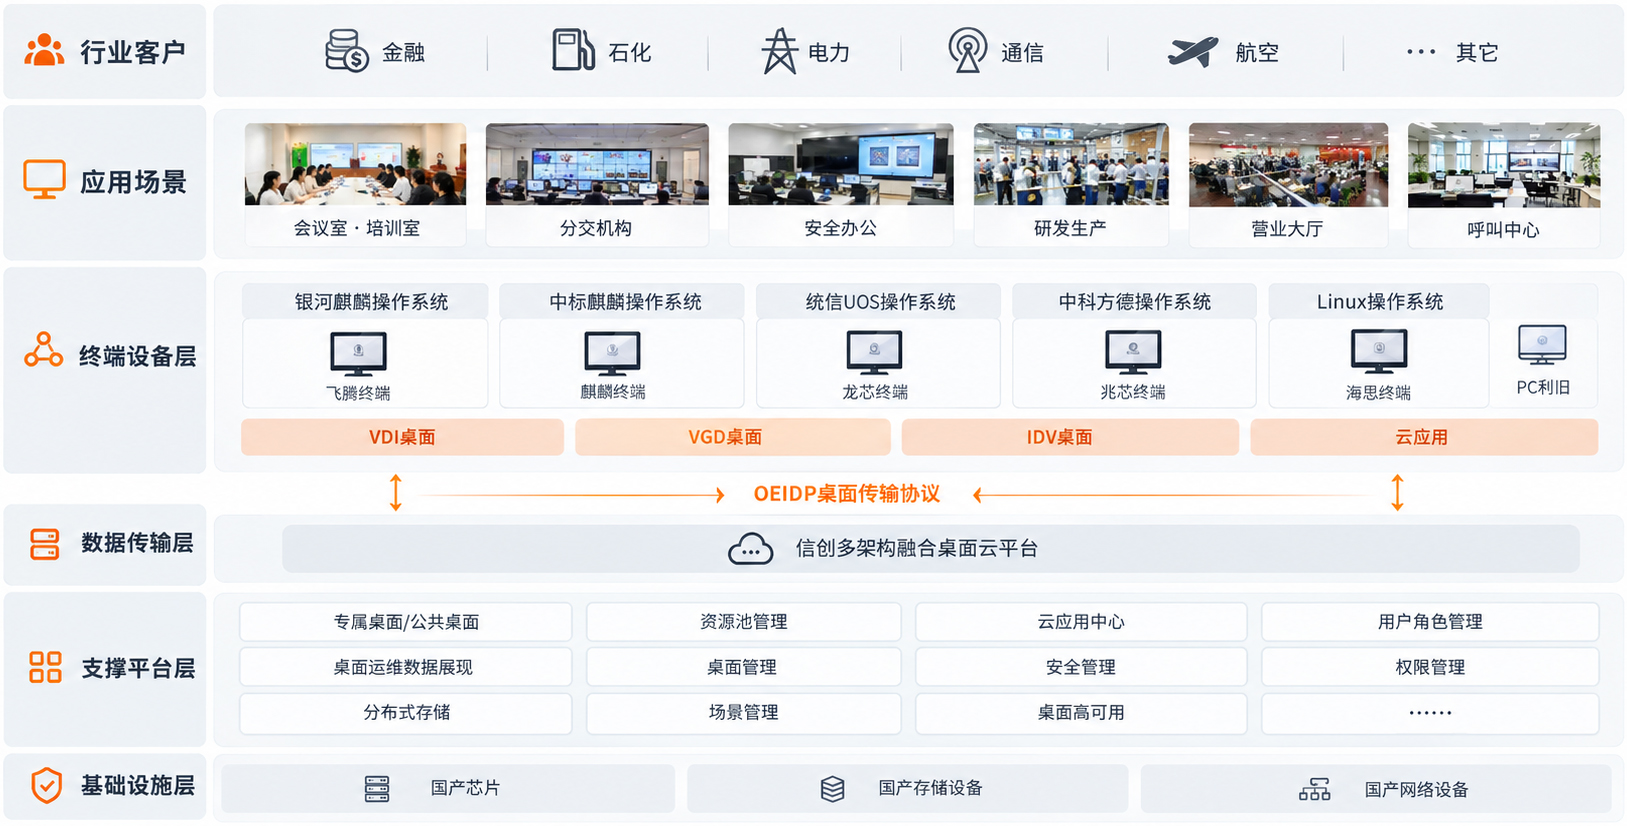This screenshot has height=826, width=1627.
Task: Click the 信创多架构融合桌面云平台 text
Action: tap(917, 548)
